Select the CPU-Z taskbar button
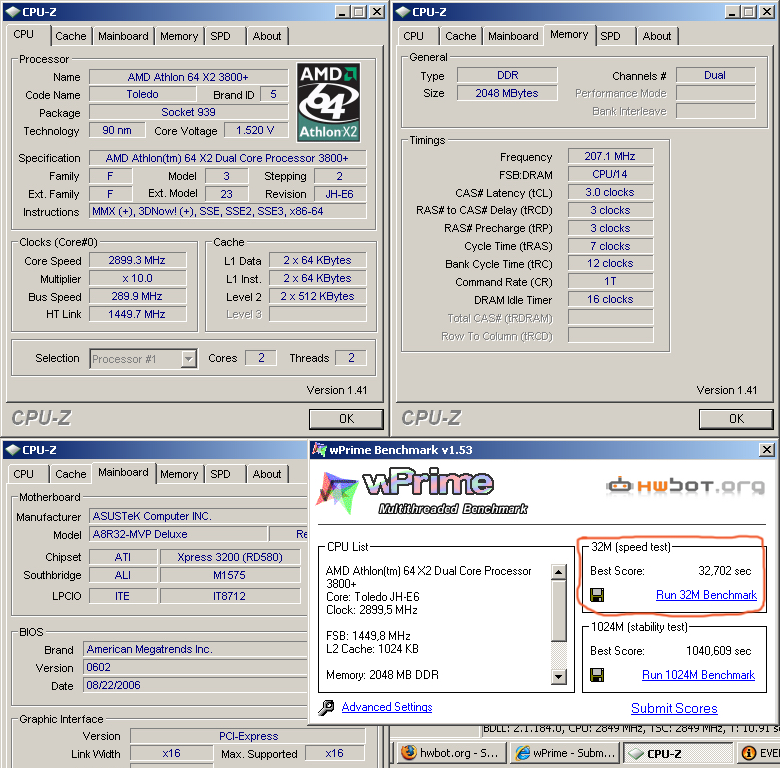The width and height of the screenshot is (780, 768). coord(678,754)
